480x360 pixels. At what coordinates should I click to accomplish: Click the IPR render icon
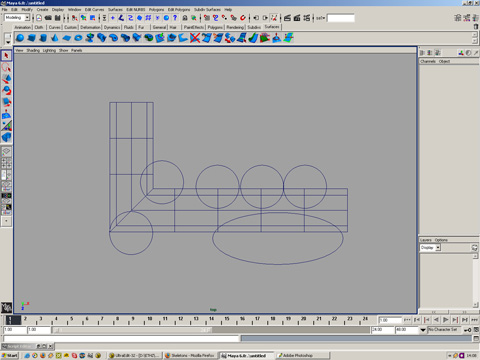coord(297,18)
